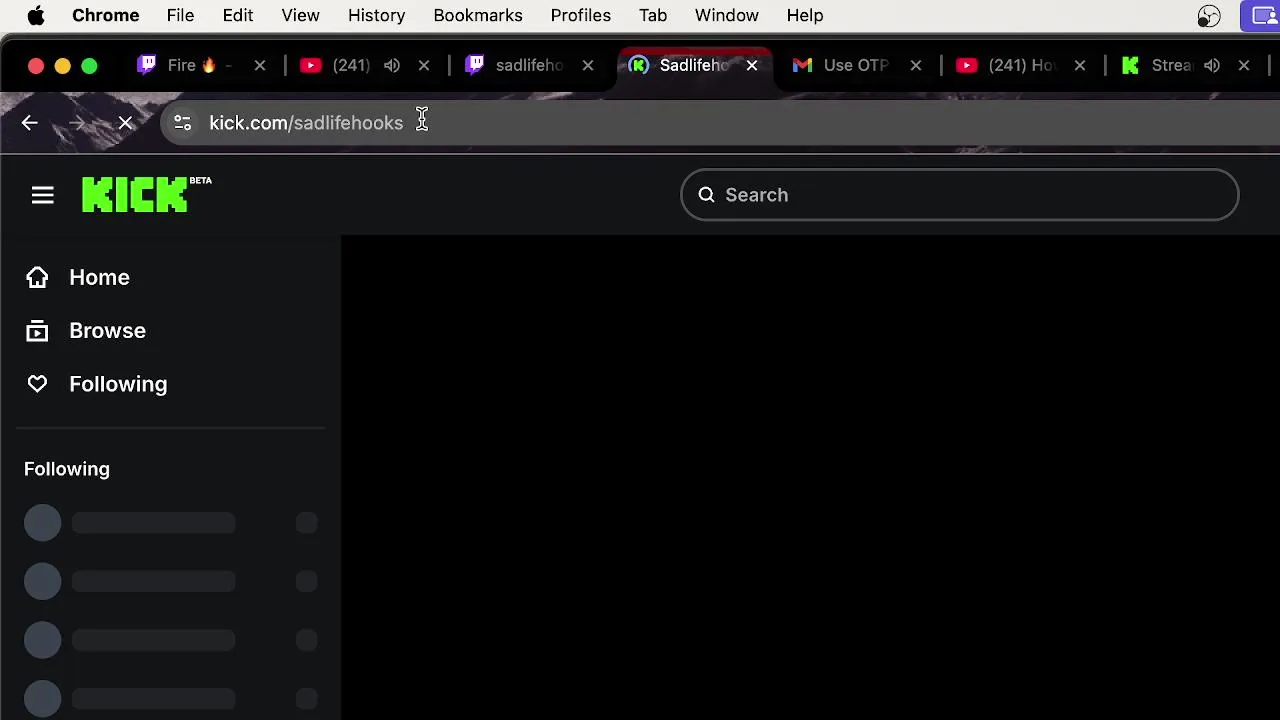Close the second YouTube (241) How tab

(1080, 65)
